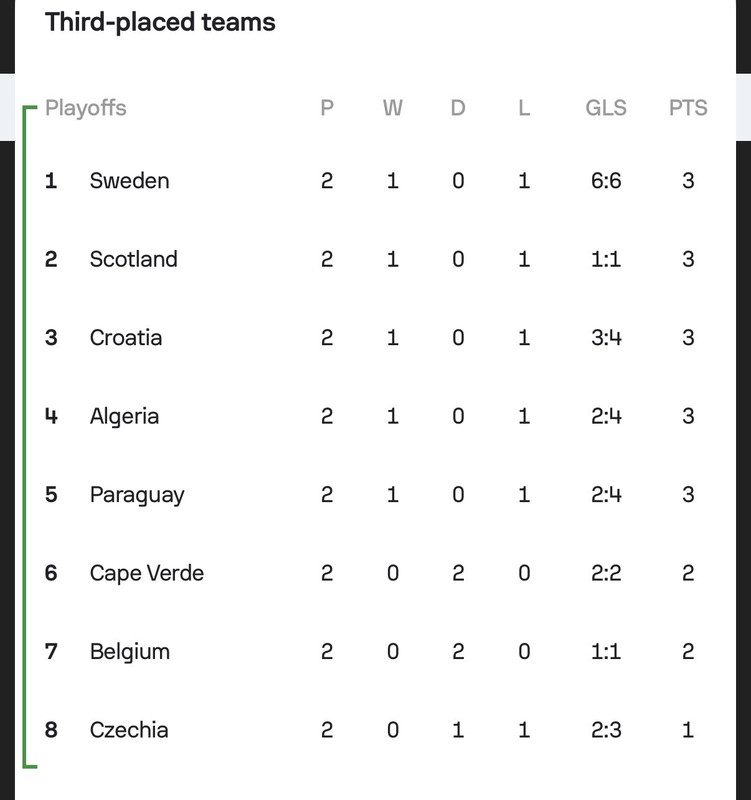
Task: Click the W column header
Action: 393,108
